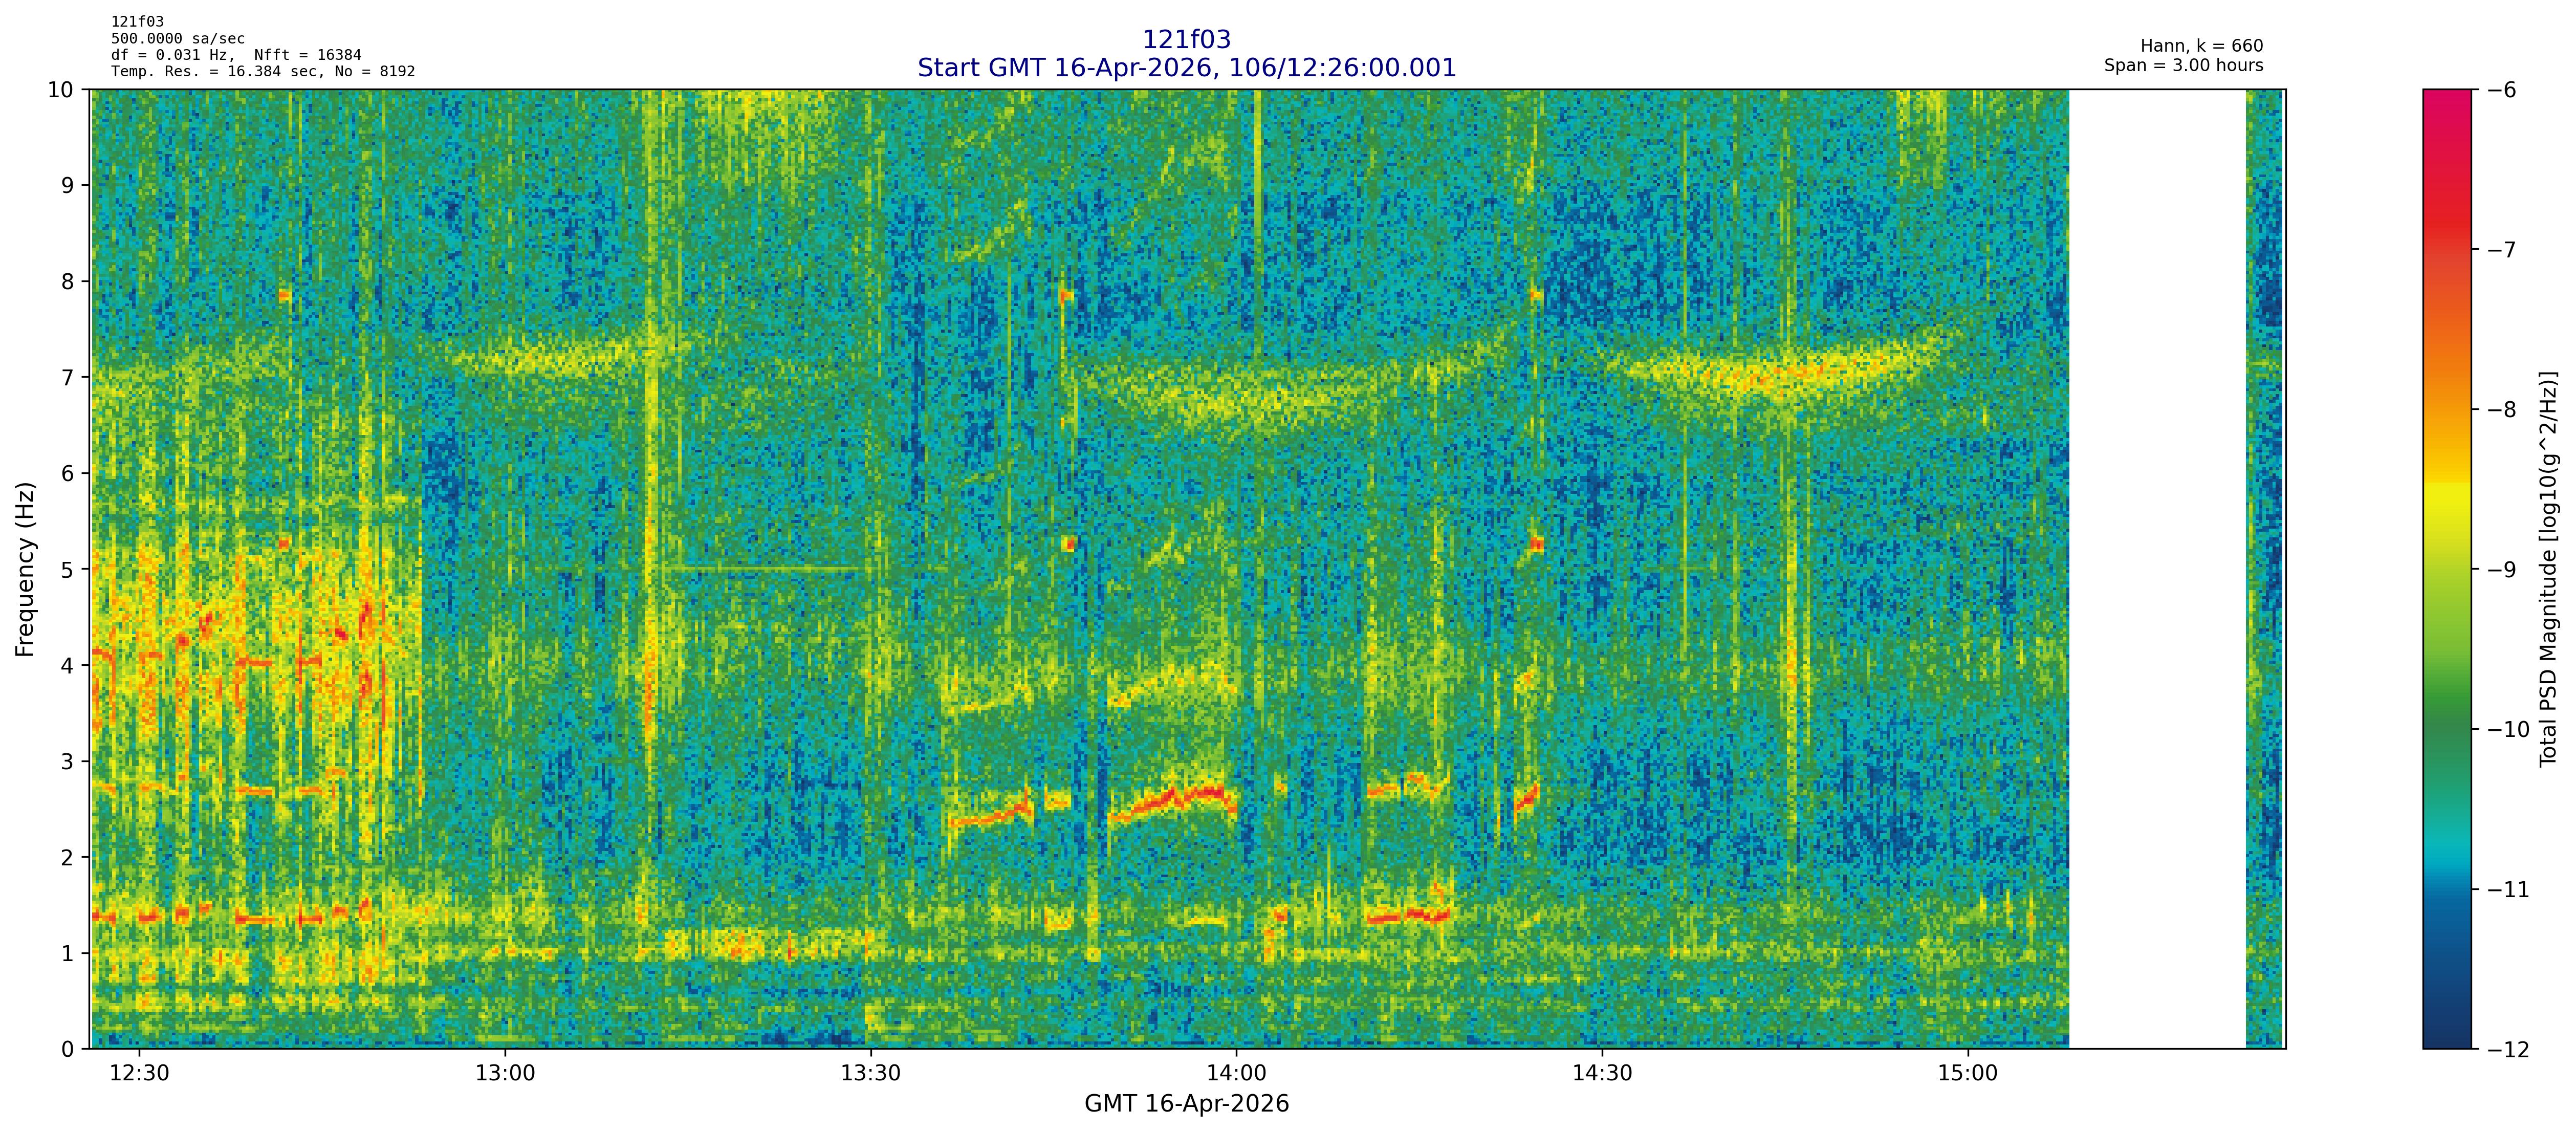Click the 14:00 time axis tick label
This screenshot has height=1132, width=2576.
[1236, 1074]
